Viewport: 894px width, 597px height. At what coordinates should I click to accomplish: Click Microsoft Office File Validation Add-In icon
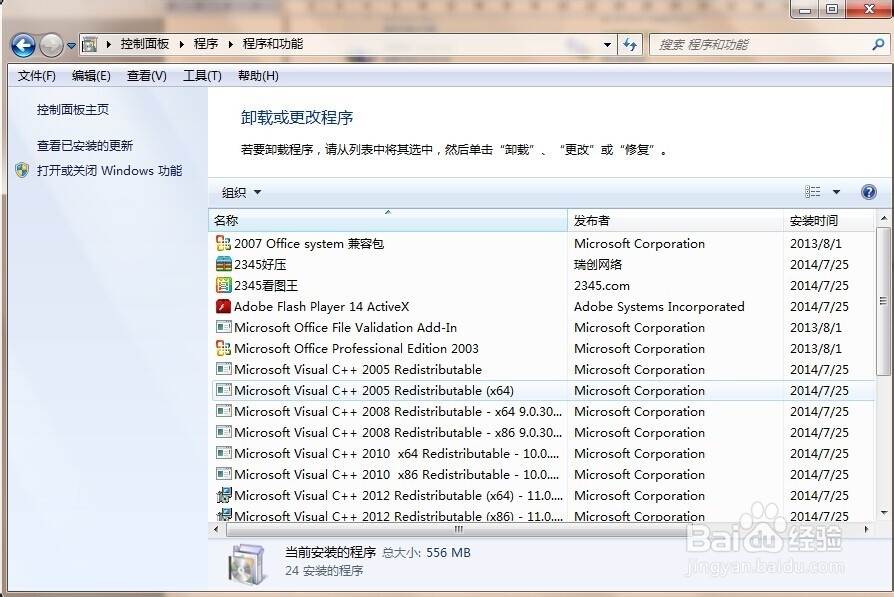(224, 327)
